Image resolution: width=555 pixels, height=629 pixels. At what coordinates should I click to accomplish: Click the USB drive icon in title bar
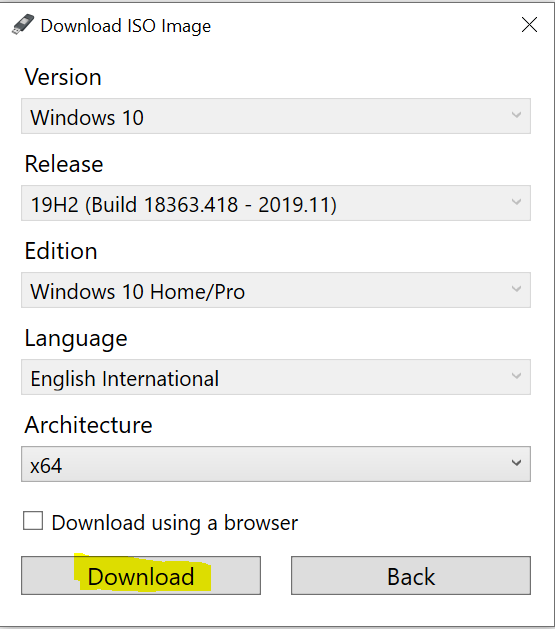pos(23,24)
